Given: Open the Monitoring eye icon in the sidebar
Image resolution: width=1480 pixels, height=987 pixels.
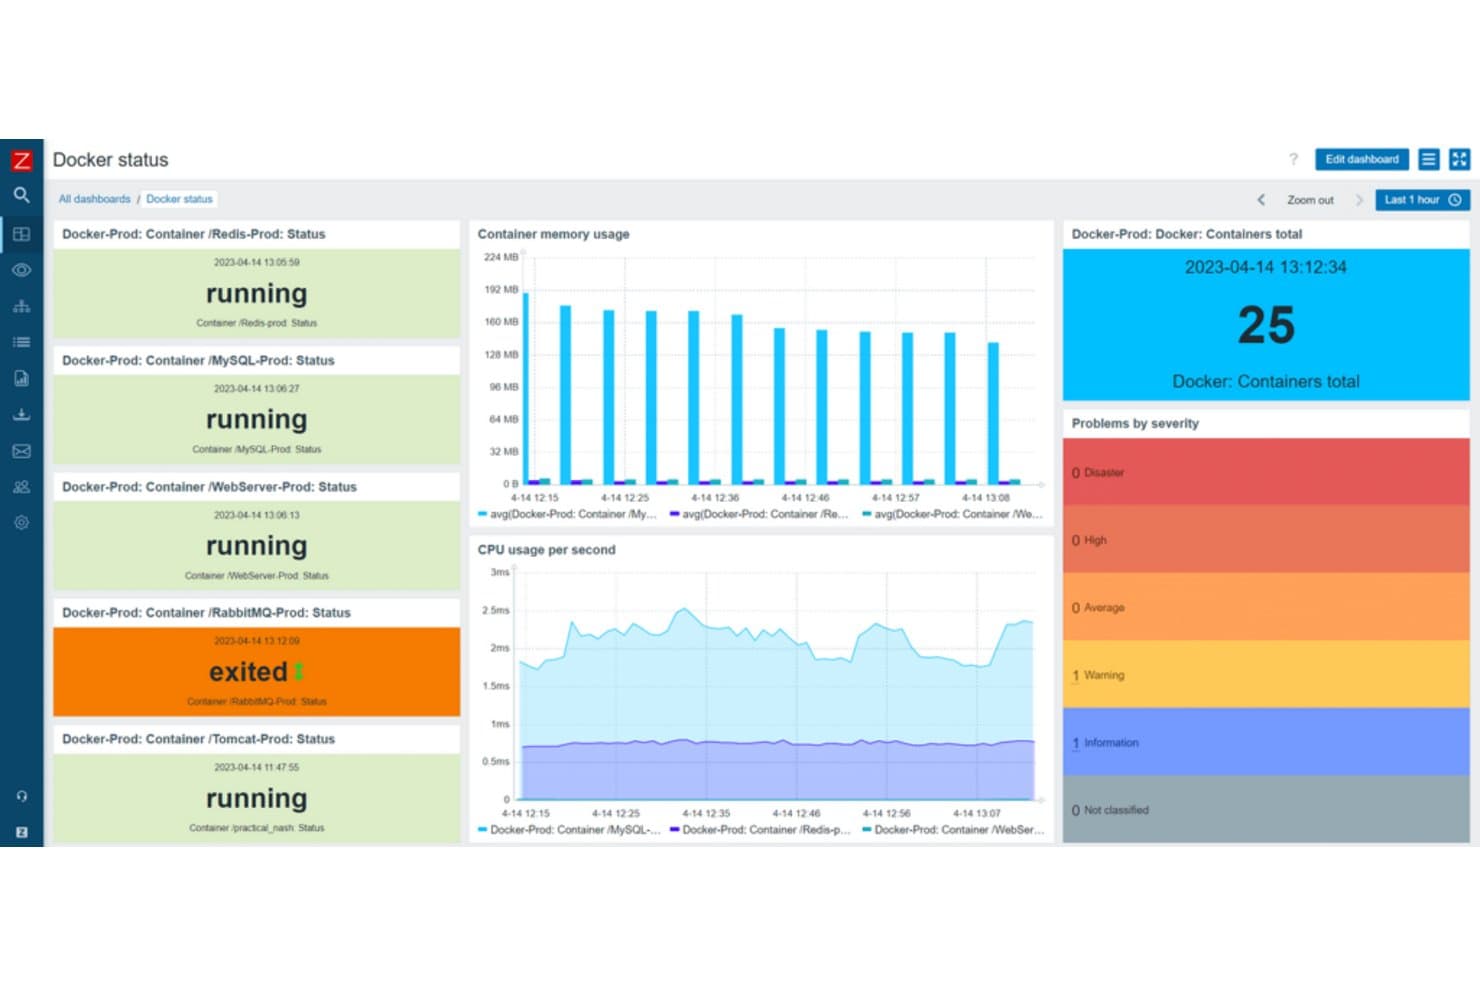Looking at the screenshot, I should (21, 270).
